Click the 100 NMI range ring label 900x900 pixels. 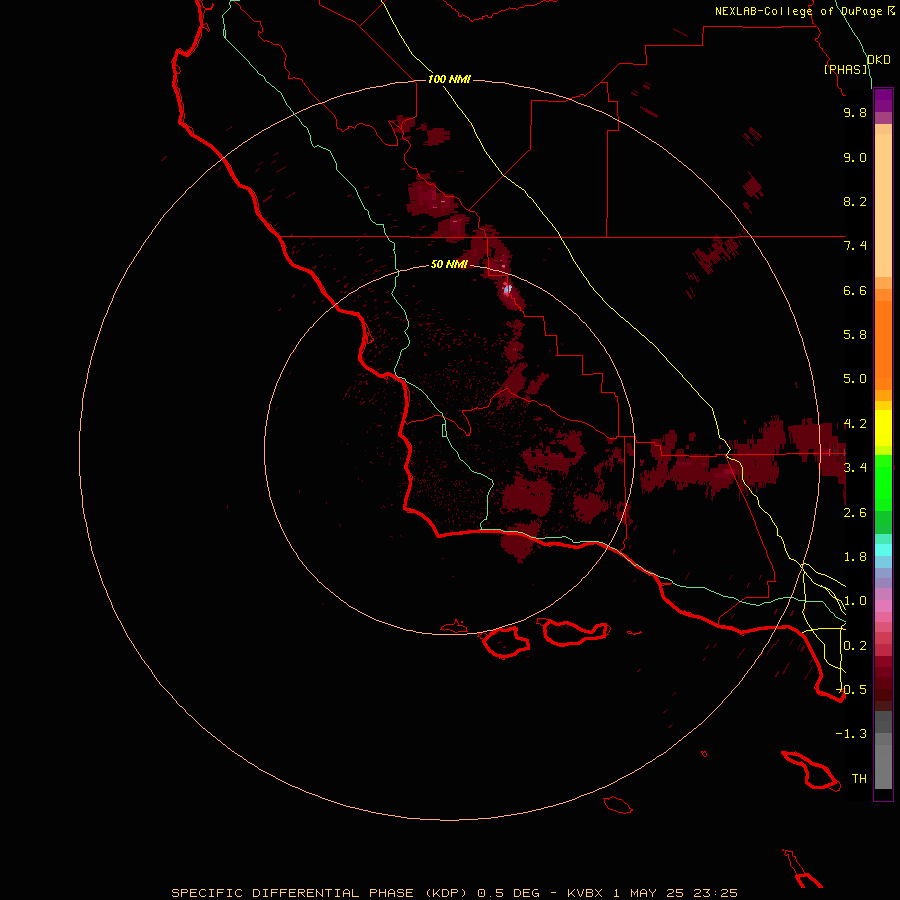[449, 79]
